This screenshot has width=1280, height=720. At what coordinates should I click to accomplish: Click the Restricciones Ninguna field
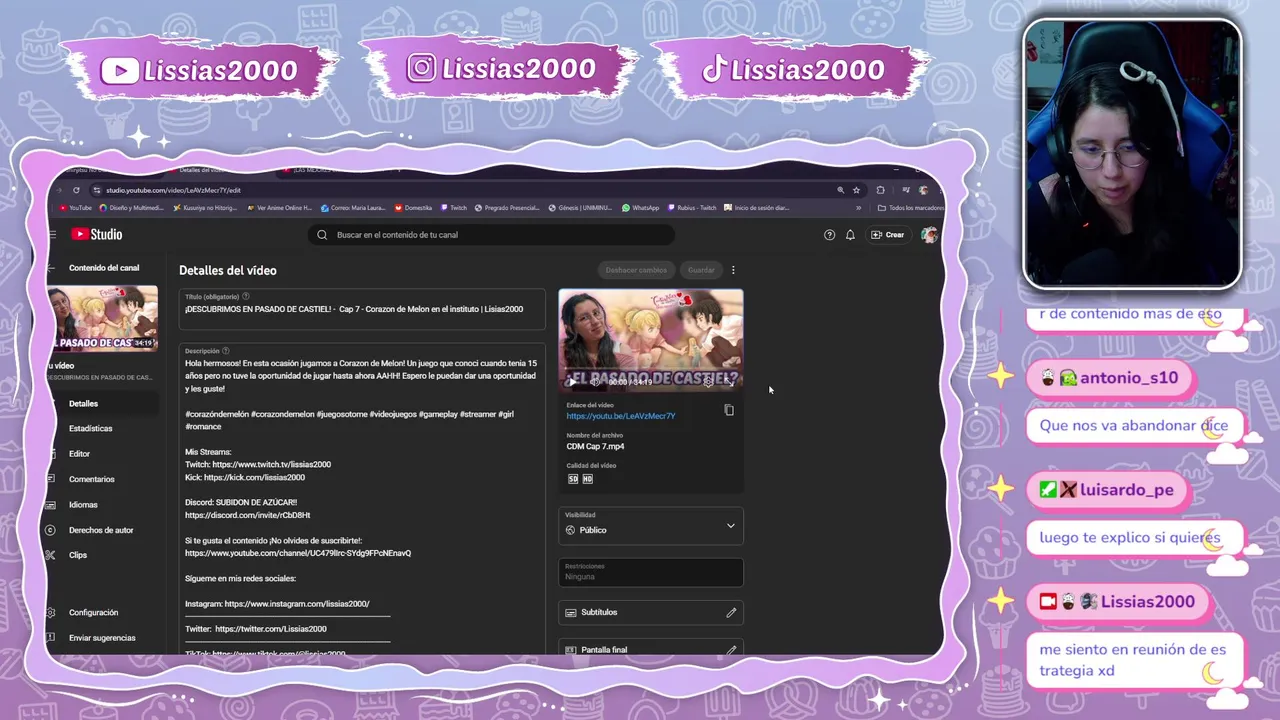(x=650, y=572)
